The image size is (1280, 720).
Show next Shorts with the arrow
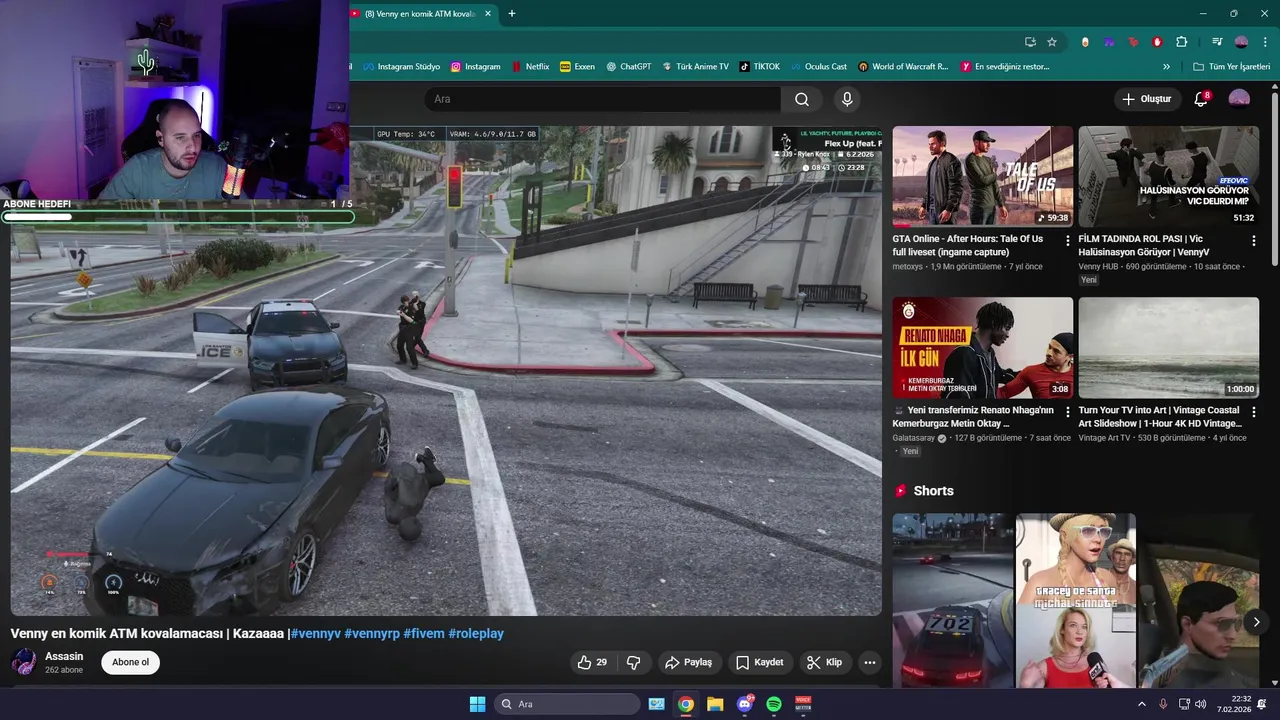pos(1256,621)
